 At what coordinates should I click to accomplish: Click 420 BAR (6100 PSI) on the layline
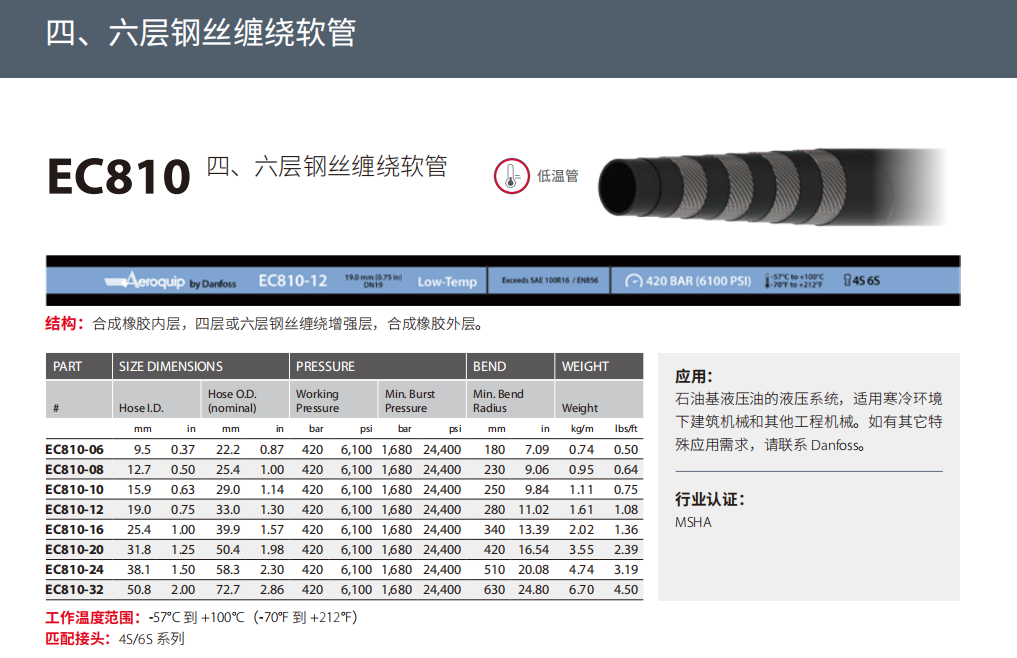point(699,281)
